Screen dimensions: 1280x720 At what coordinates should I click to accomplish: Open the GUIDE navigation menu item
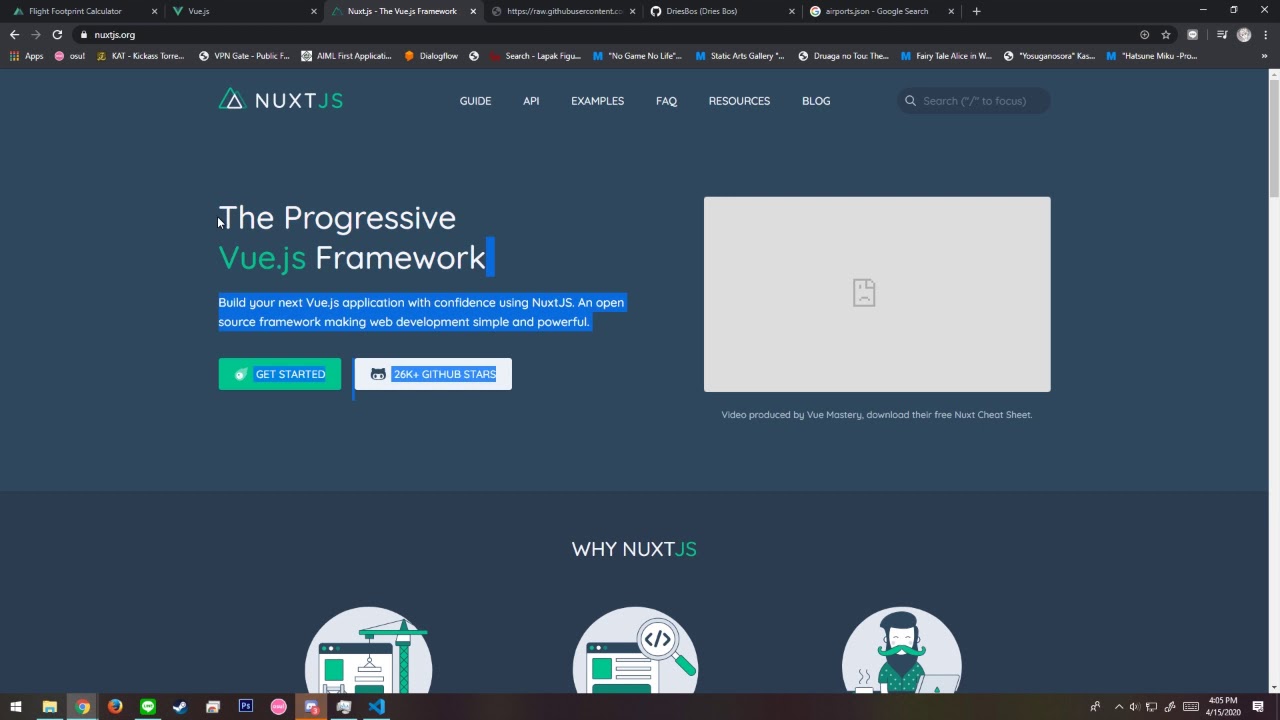tap(475, 101)
